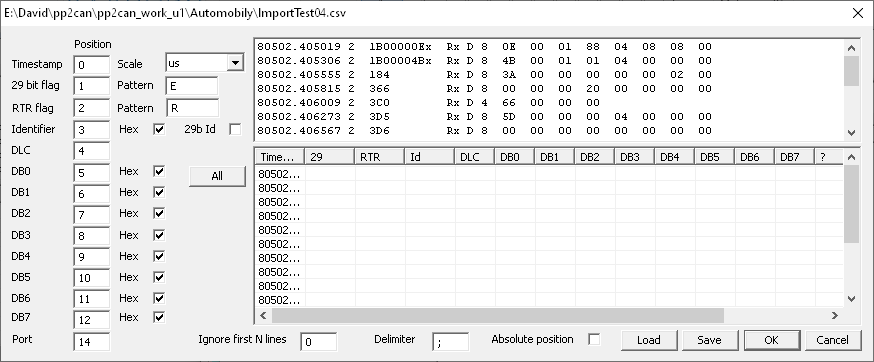Select the raw line with identifier 3D5
This screenshot has height=362, width=874.
coord(484,117)
